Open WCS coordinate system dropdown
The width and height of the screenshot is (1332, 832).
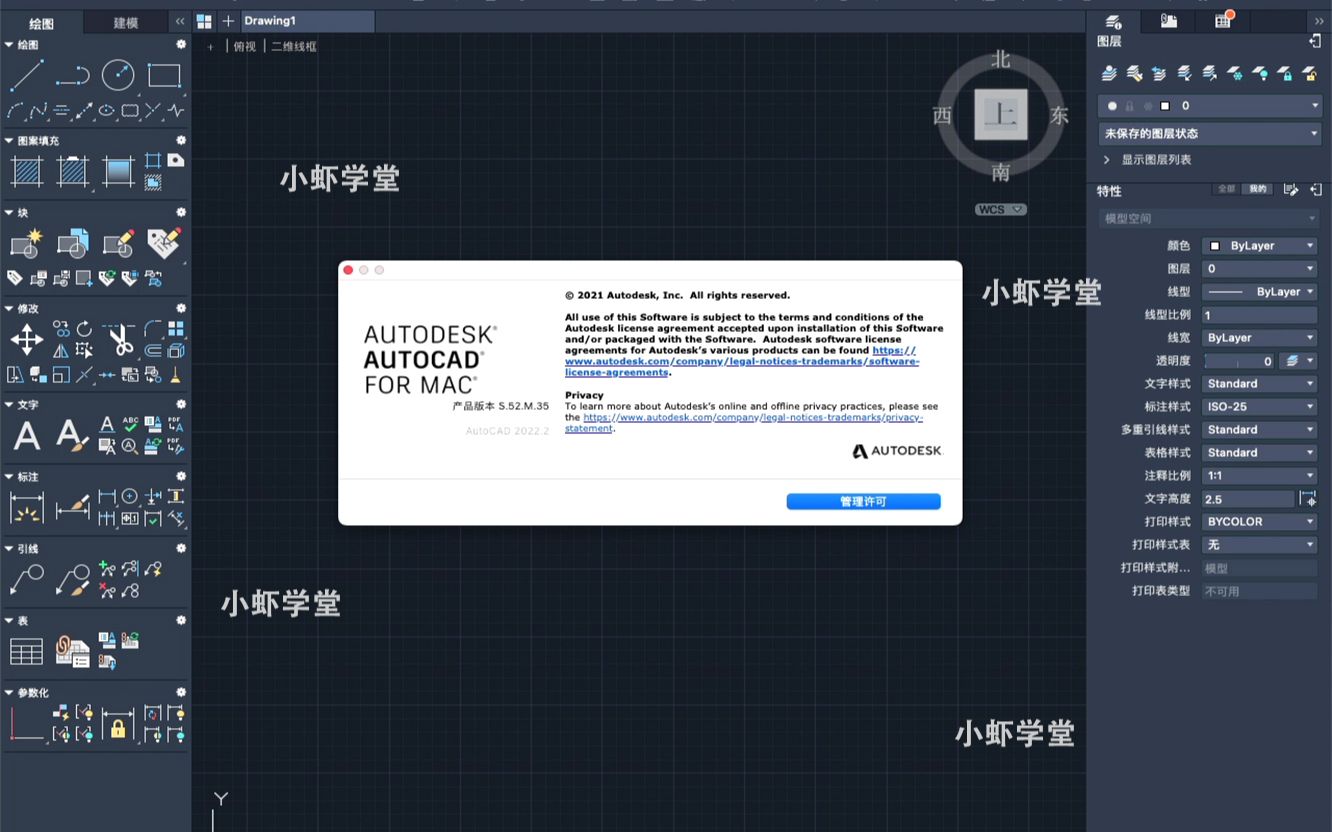point(1001,210)
